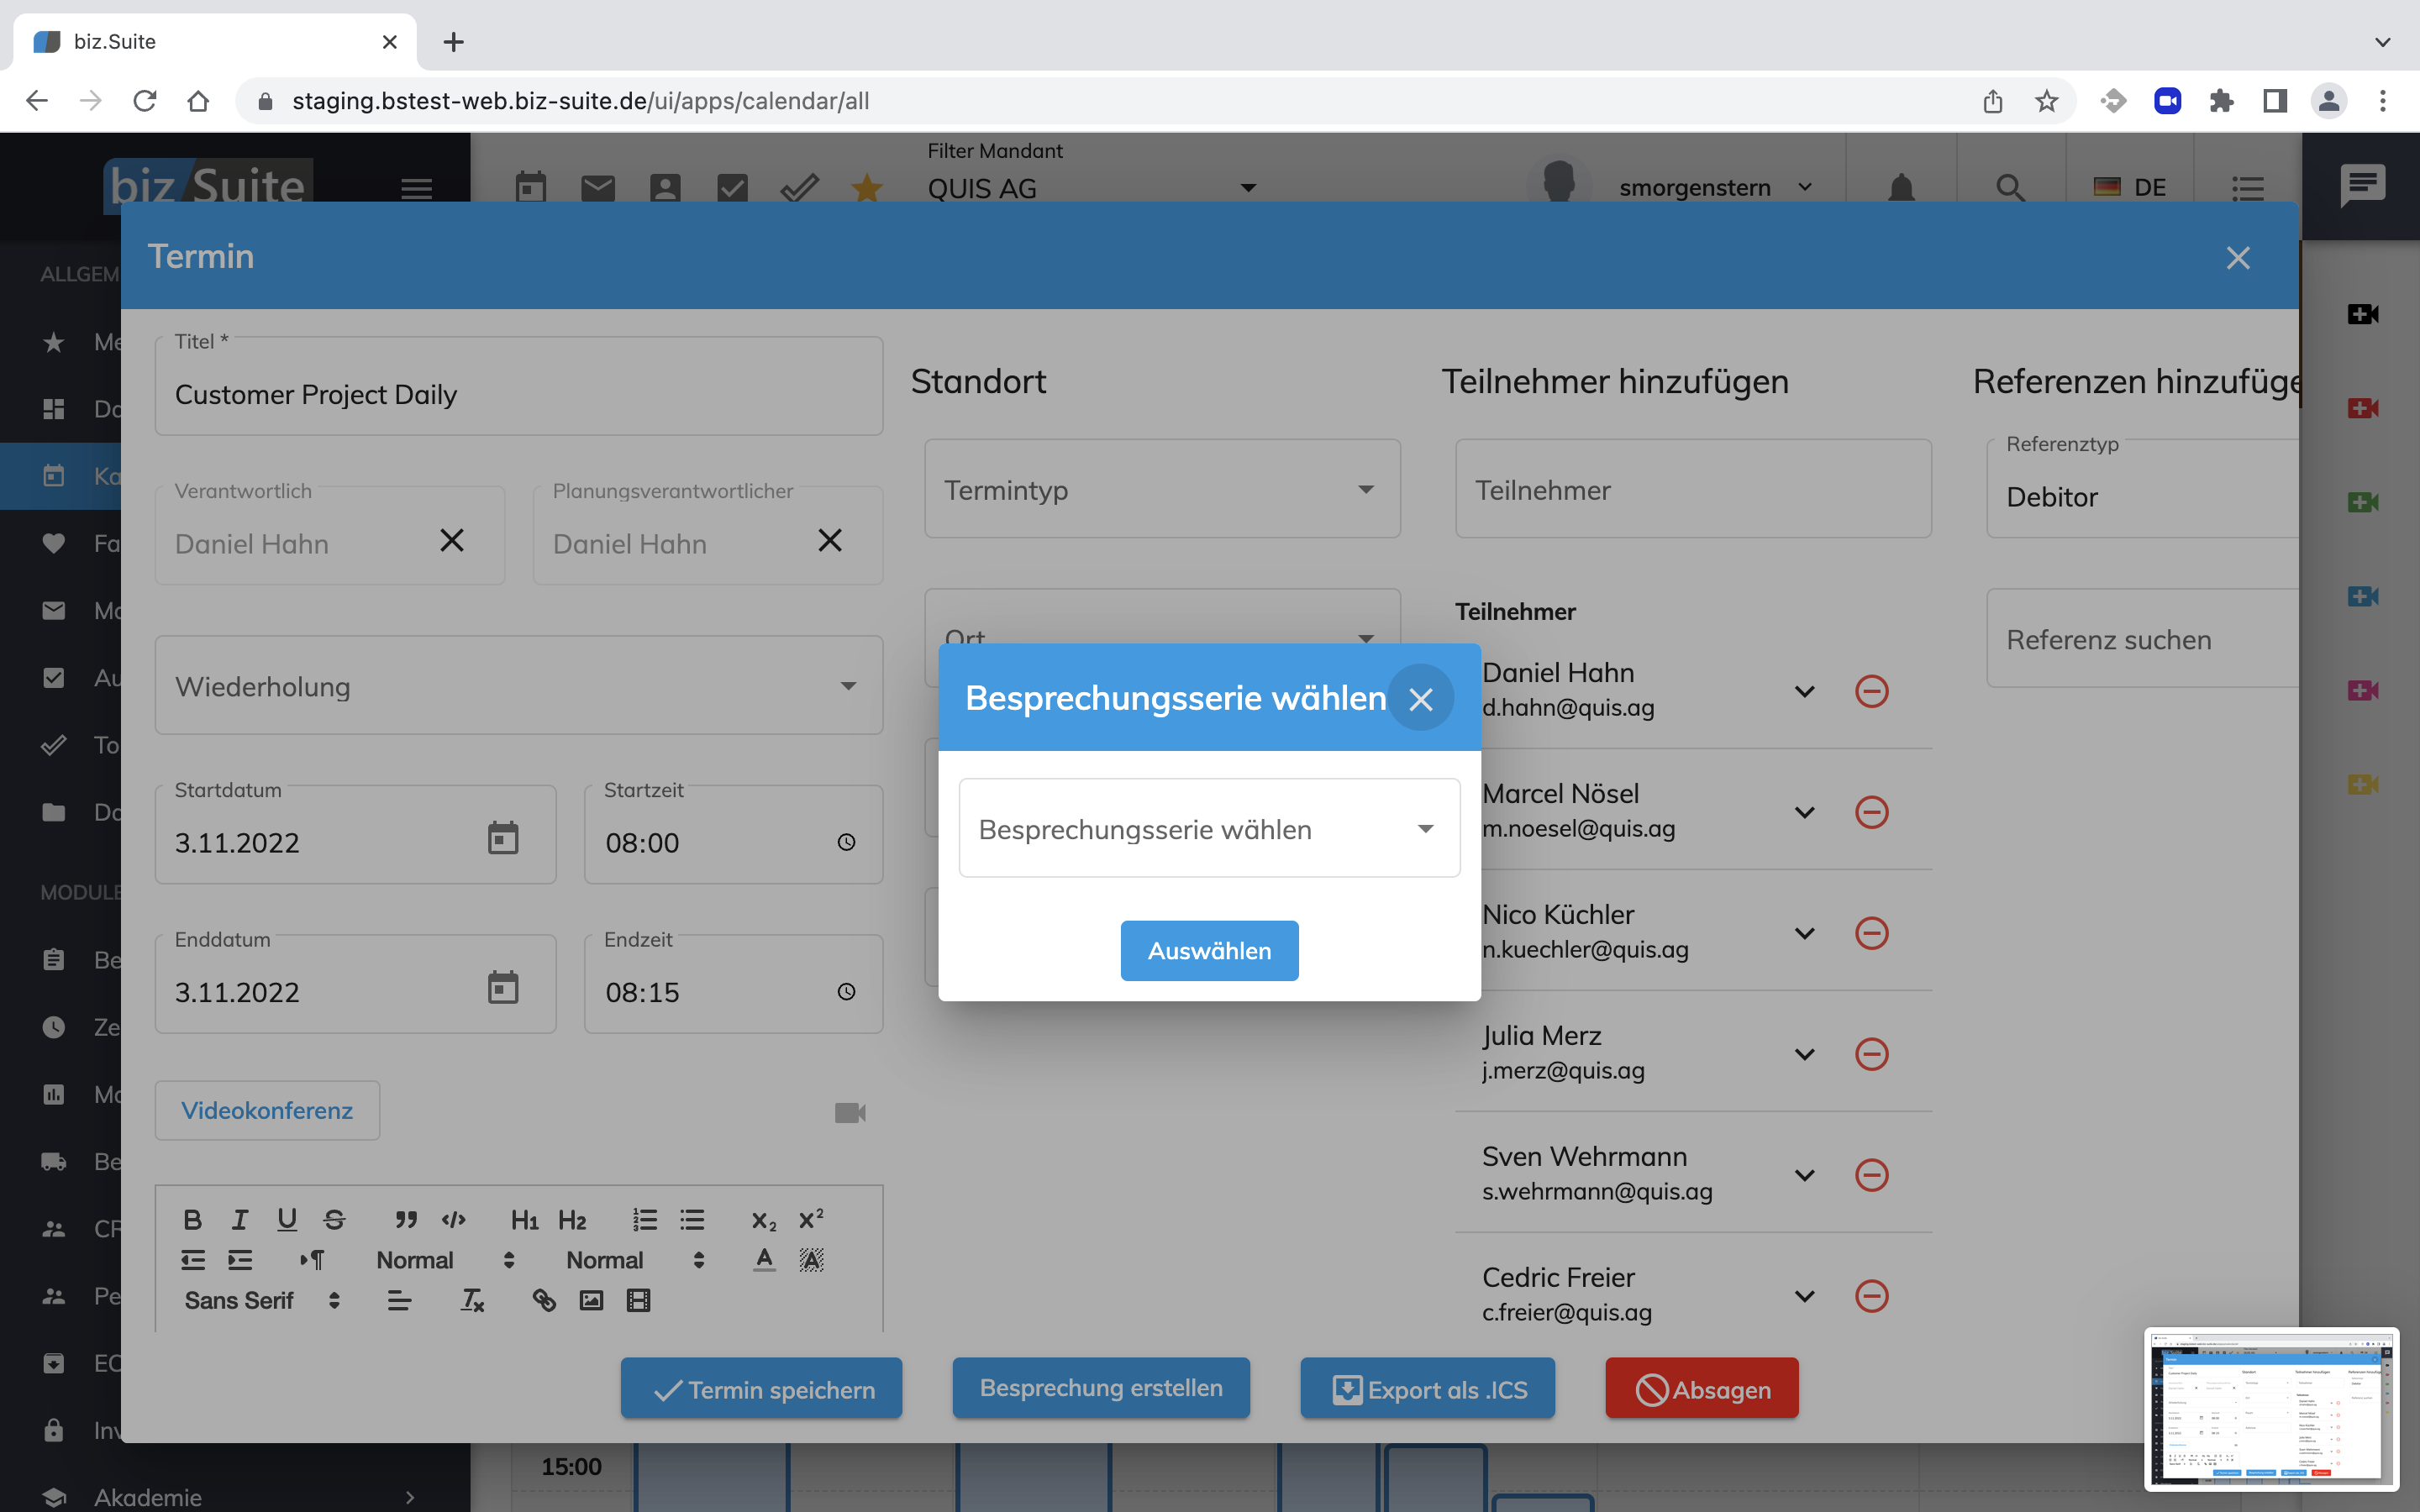Open the Enddatum calendar picker
2420x1512 pixels.
coord(503,988)
